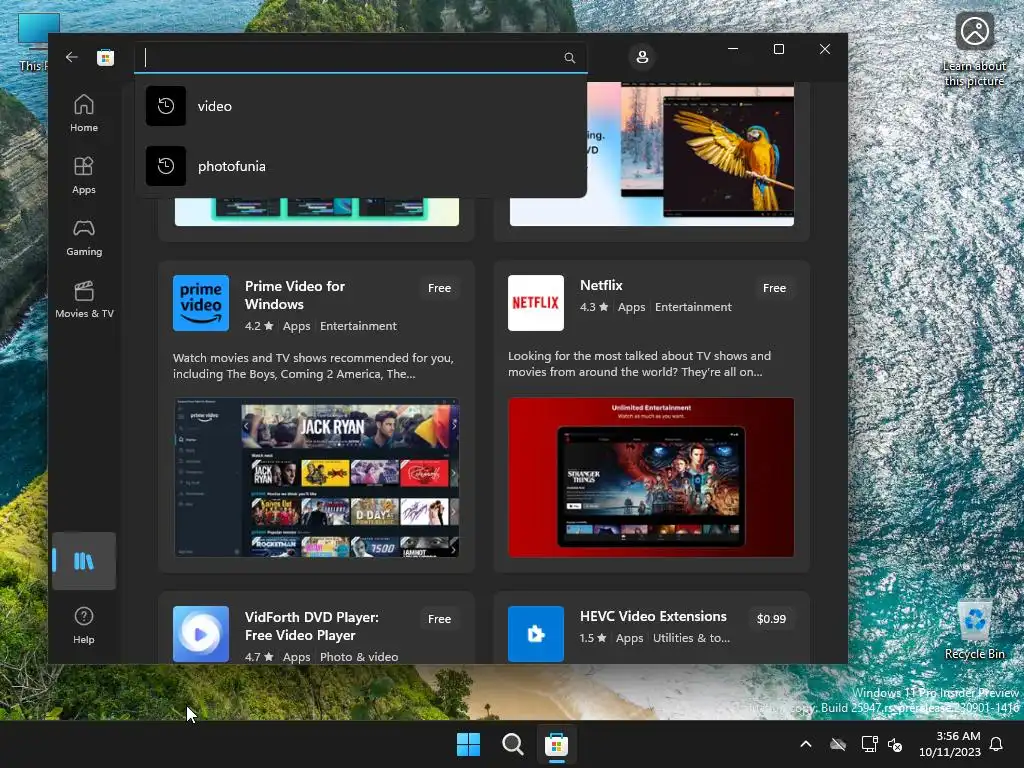Click Microsoft Store icon in taskbar

click(556, 744)
